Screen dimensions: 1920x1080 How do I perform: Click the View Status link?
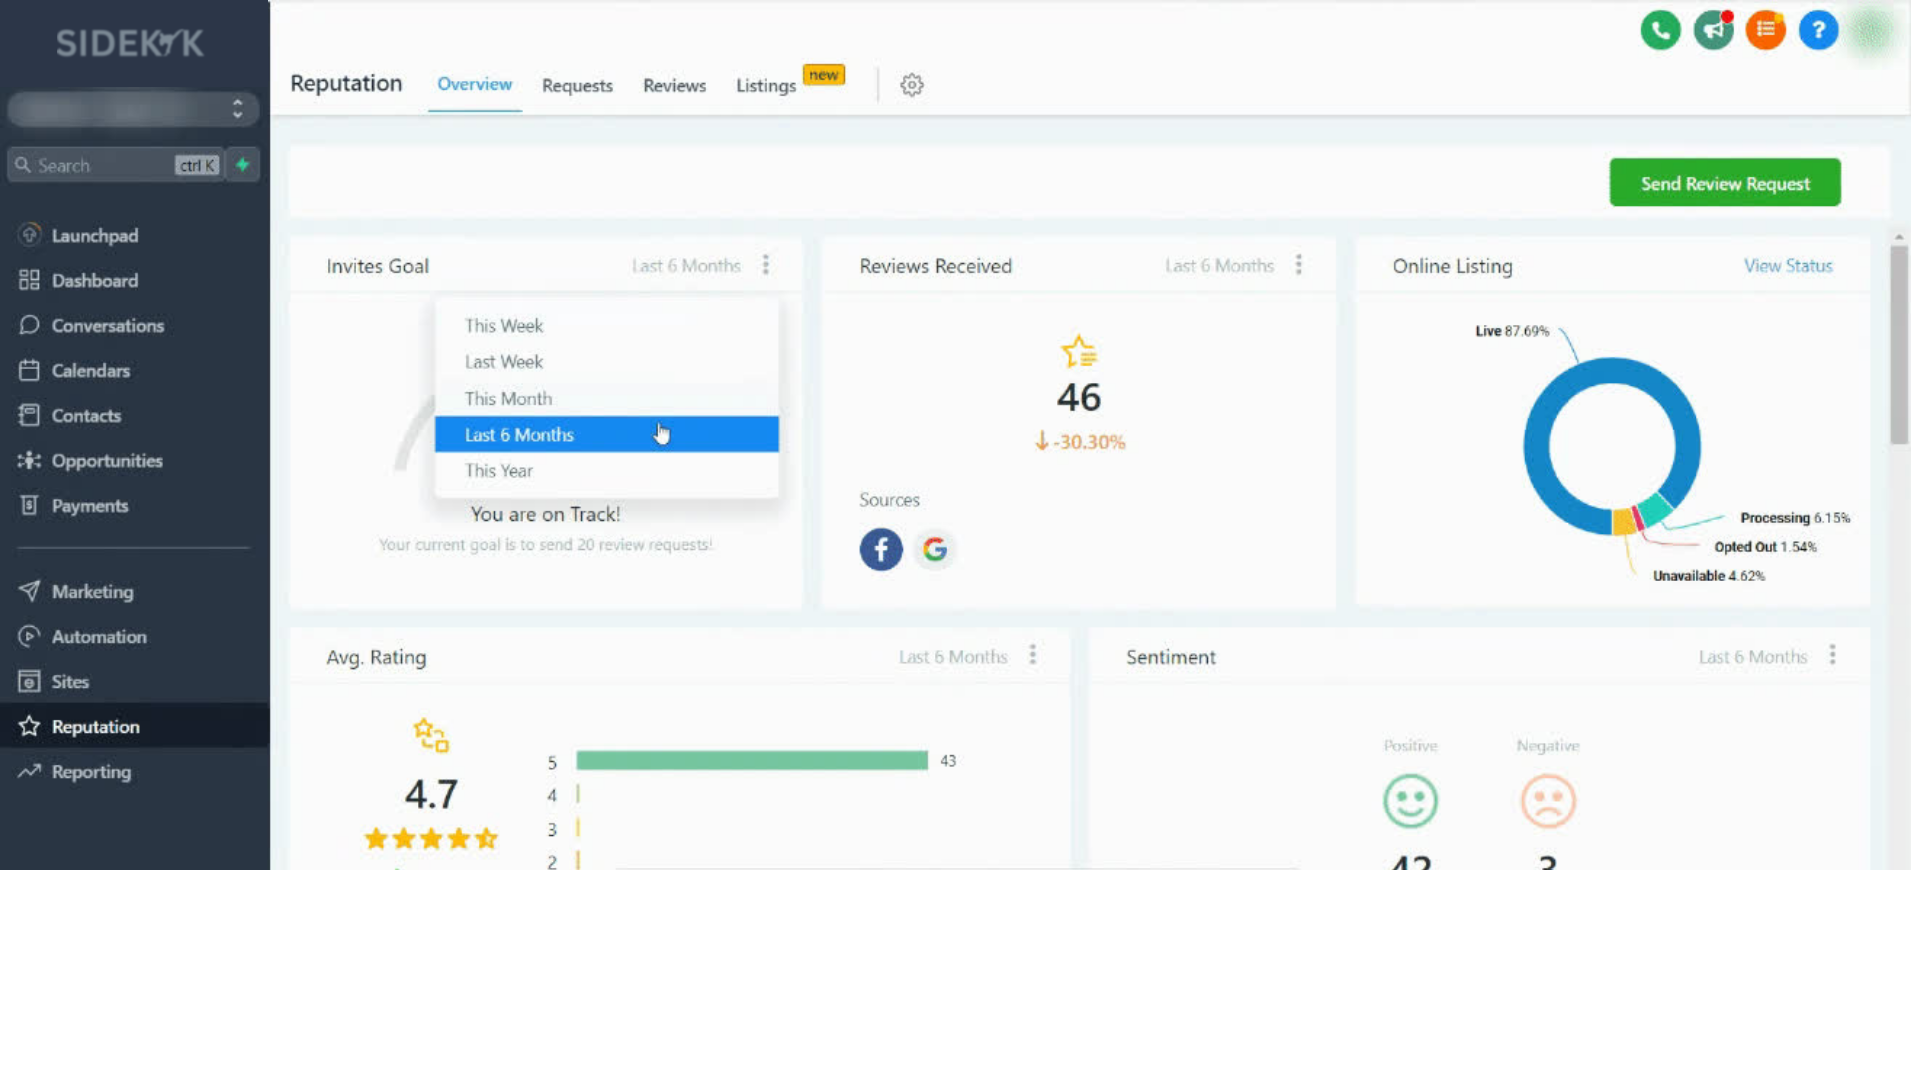point(1787,266)
